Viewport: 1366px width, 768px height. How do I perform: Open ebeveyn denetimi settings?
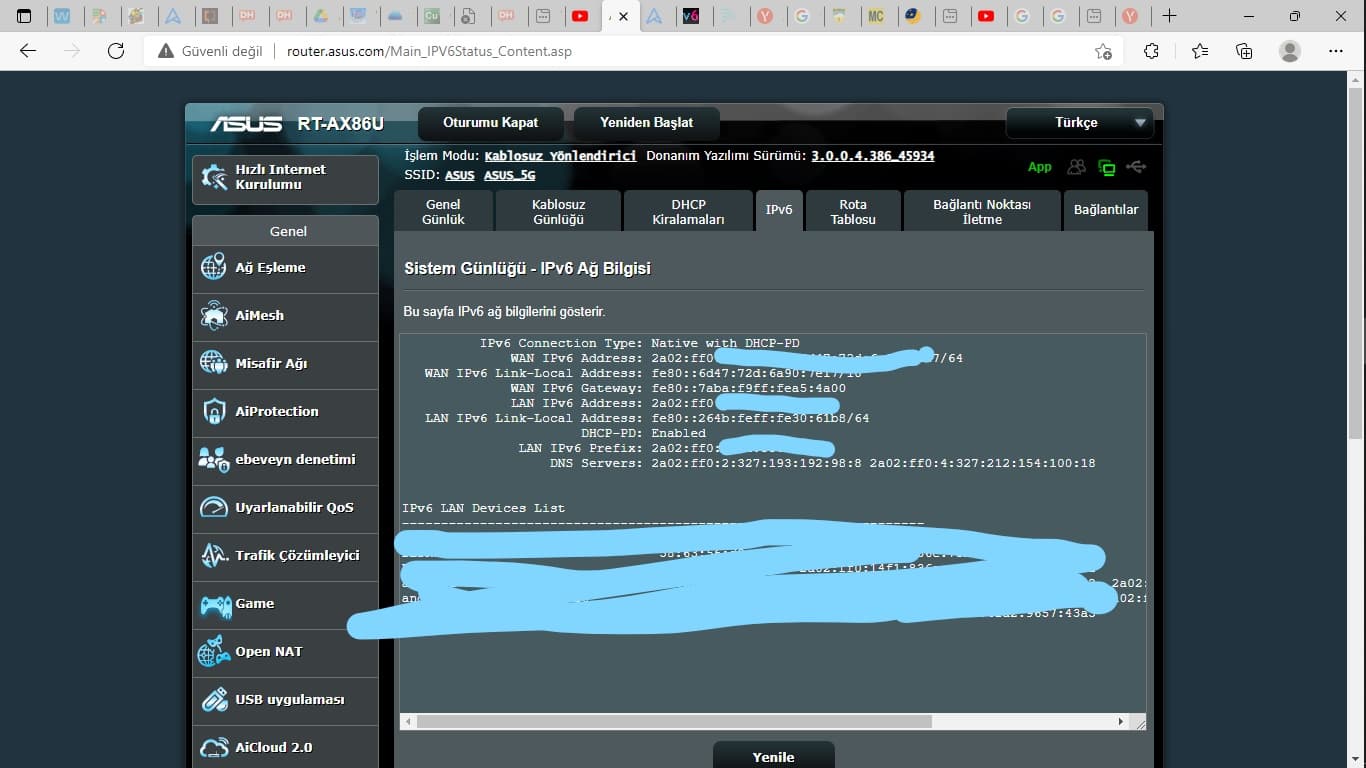(x=285, y=460)
